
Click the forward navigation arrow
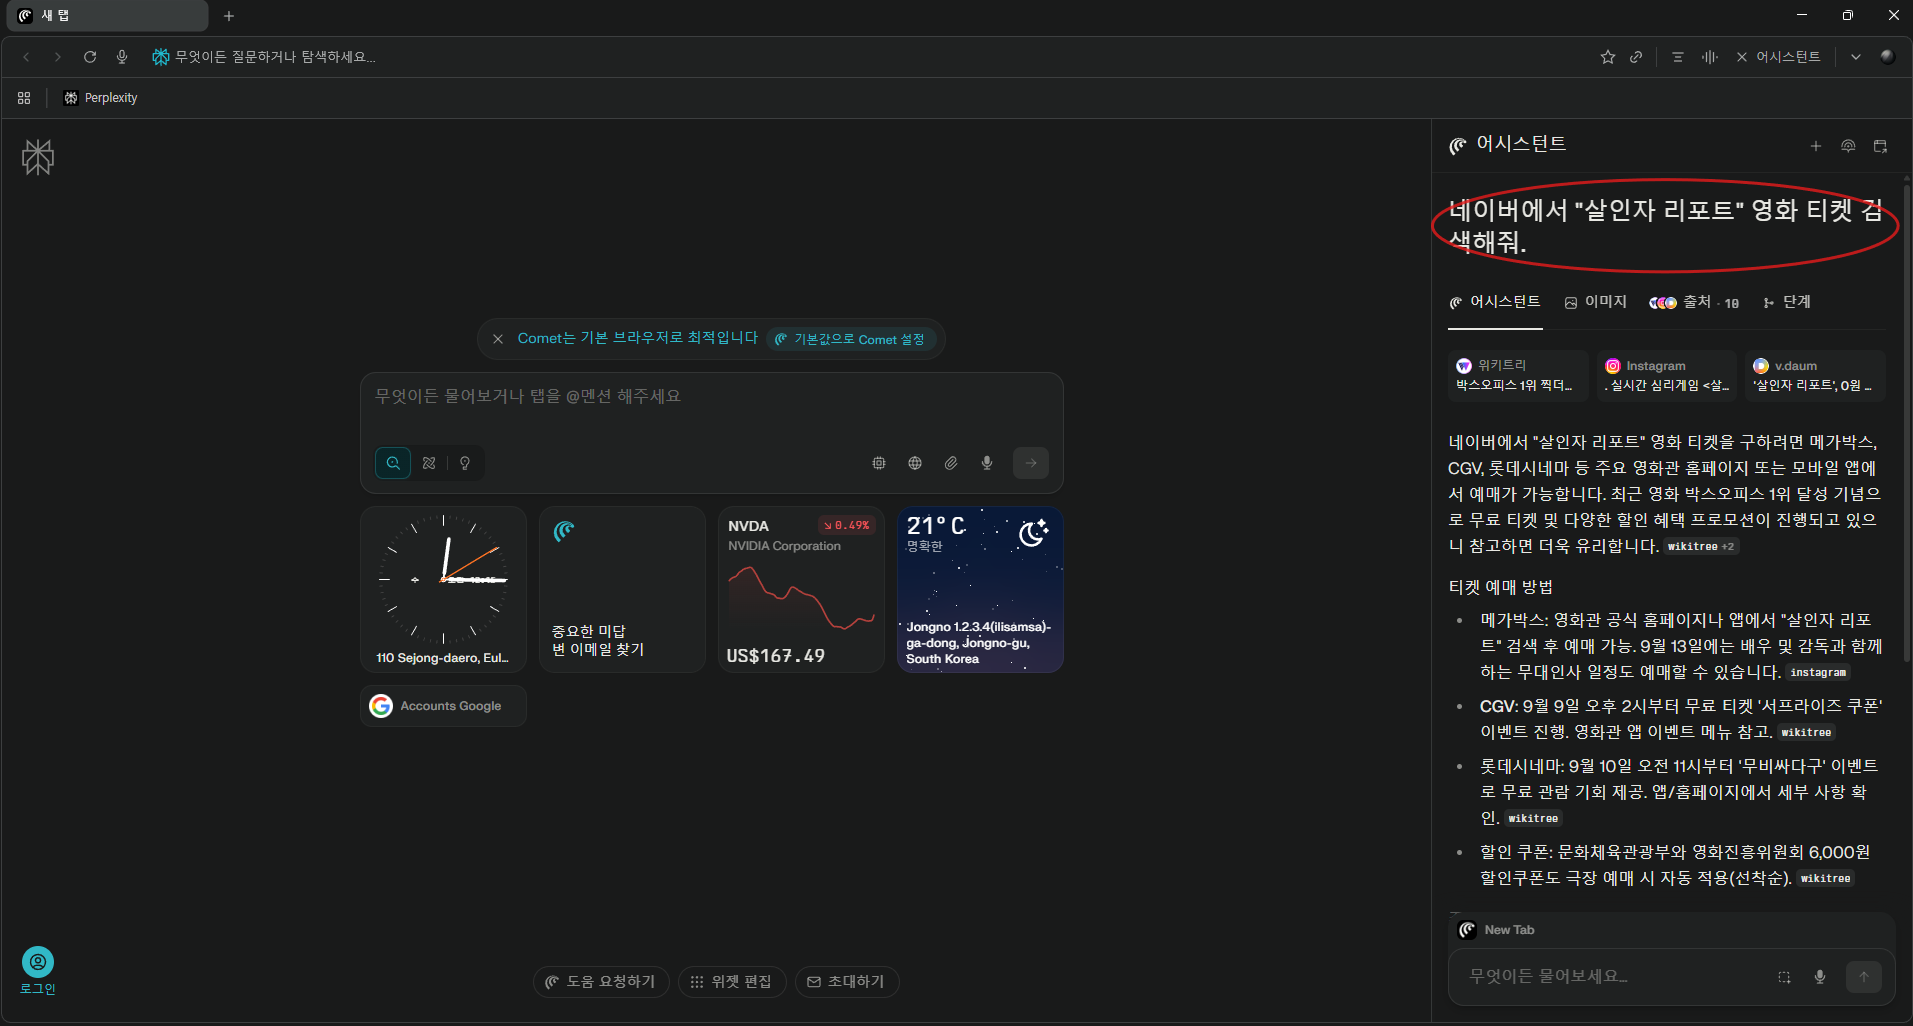[58, 57]
